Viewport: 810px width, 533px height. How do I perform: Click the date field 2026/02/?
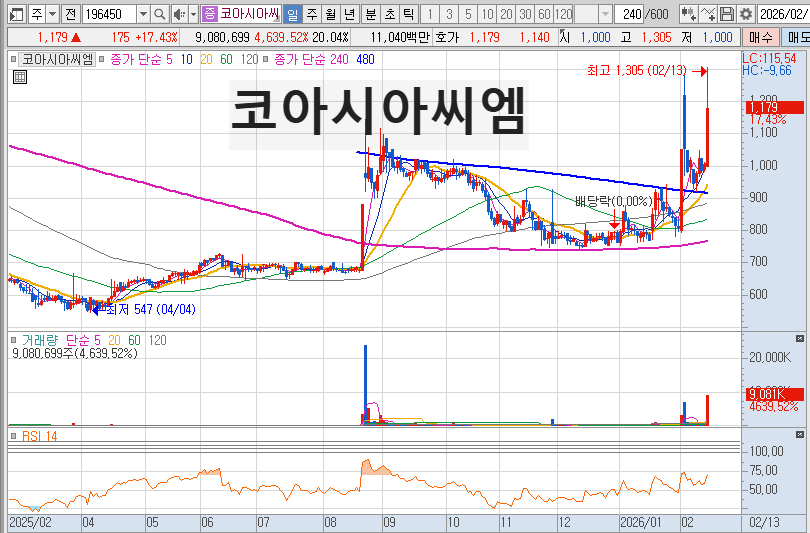[x=783, y=14]
